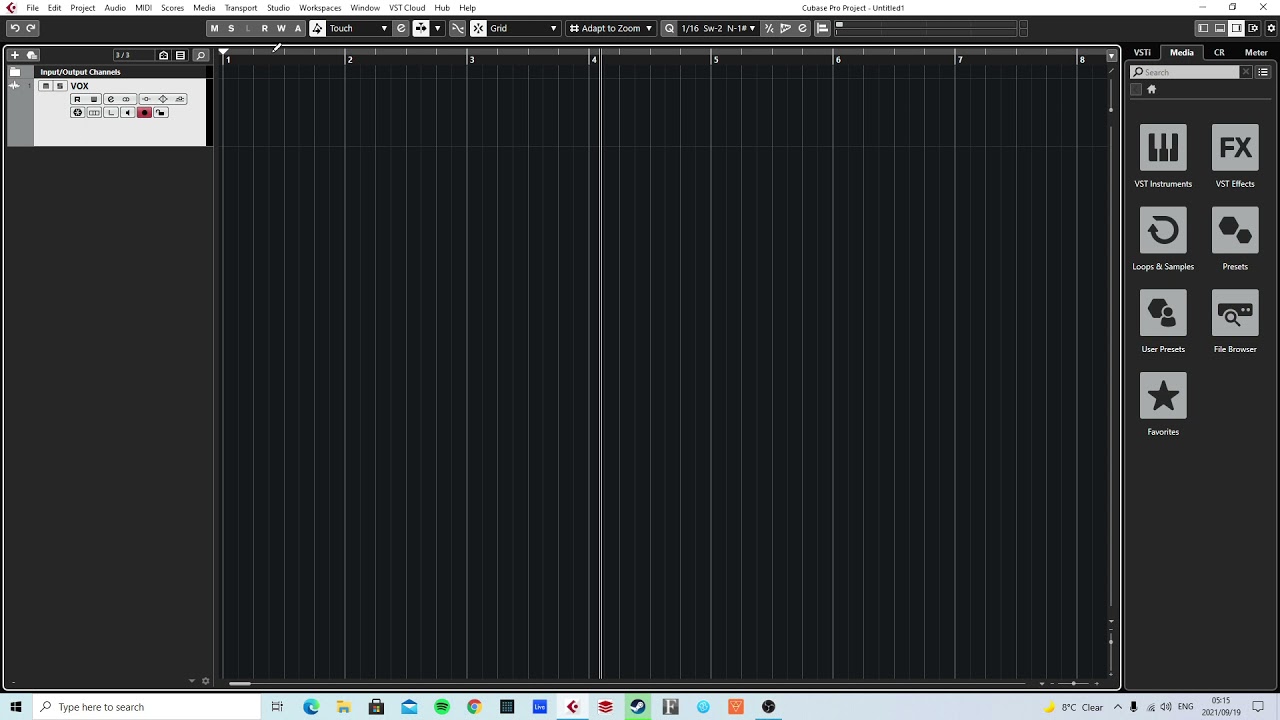Open the File menu
The image size is (1280, 720).
click(x=32, y=8)
